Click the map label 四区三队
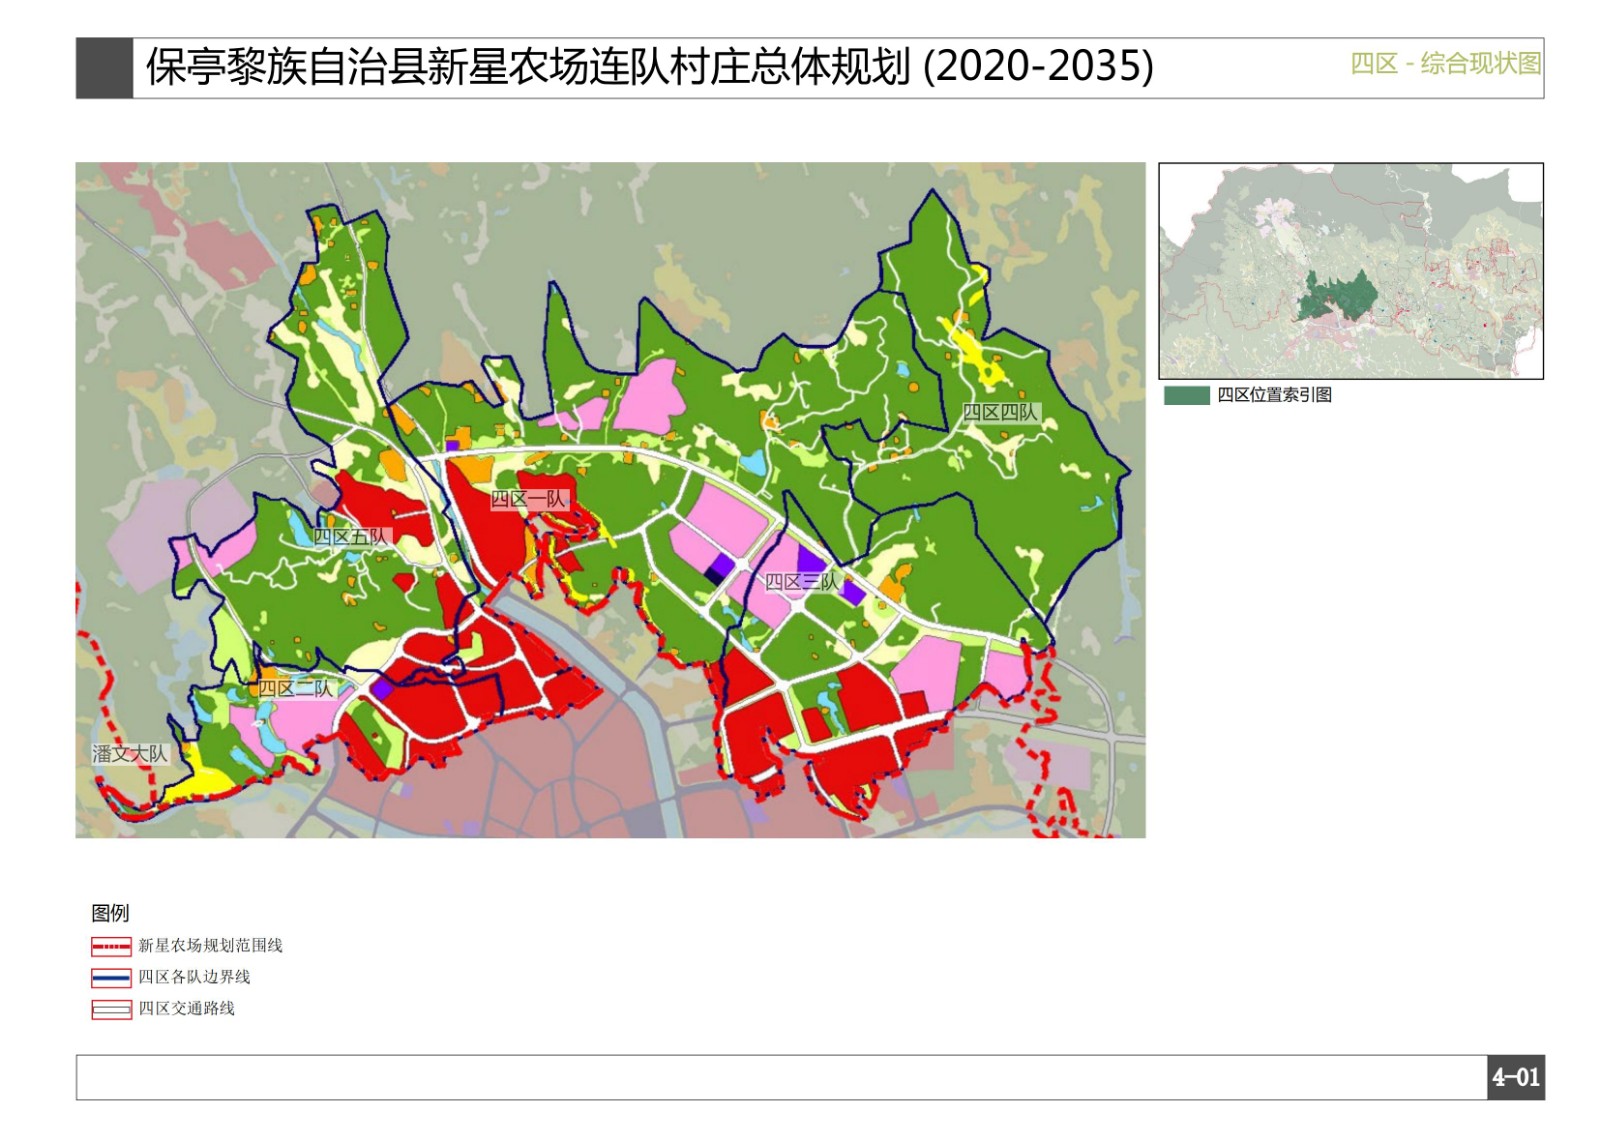The image size is (1600, 1131). (x=802, y=582)
